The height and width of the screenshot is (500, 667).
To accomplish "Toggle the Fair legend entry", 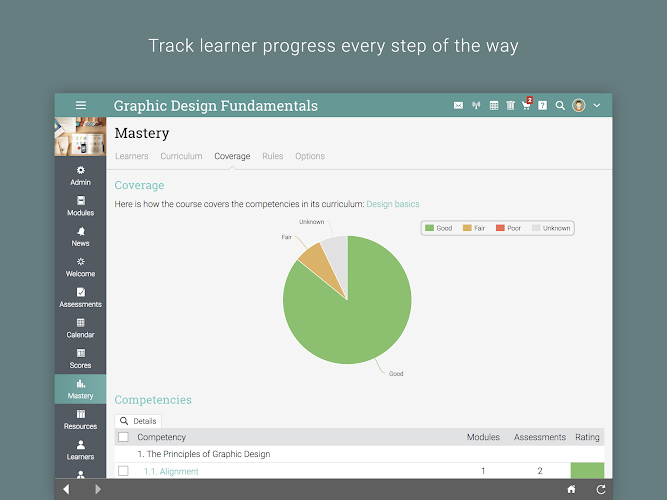I will (x=474, y=228).
